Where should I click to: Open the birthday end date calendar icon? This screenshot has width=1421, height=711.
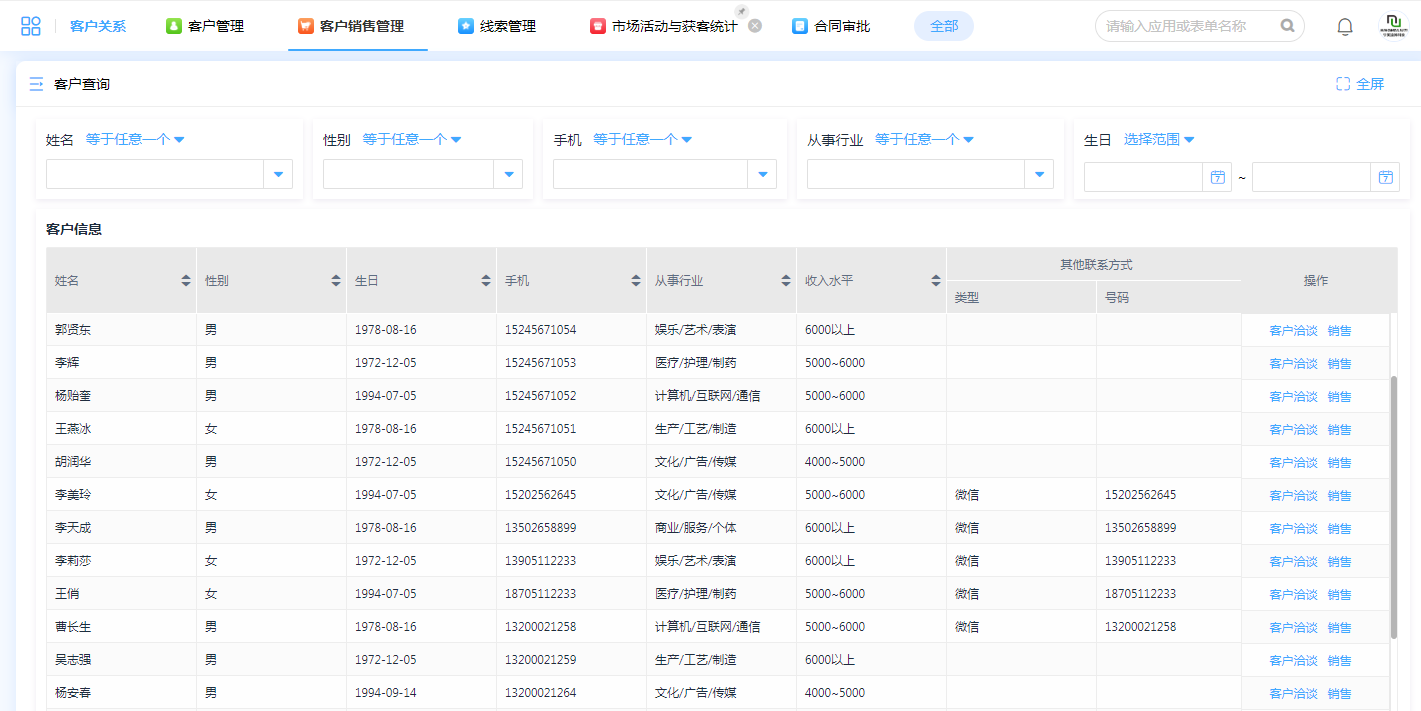click(1385, 177)
